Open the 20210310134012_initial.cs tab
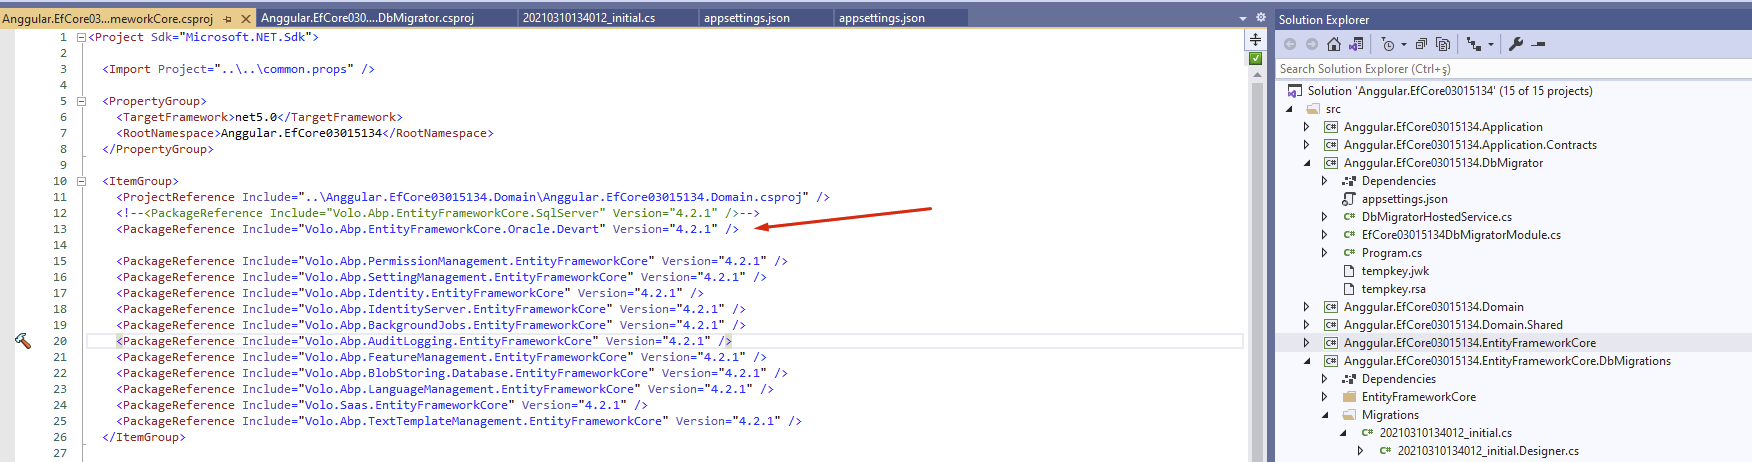 [x=588, y=18]
